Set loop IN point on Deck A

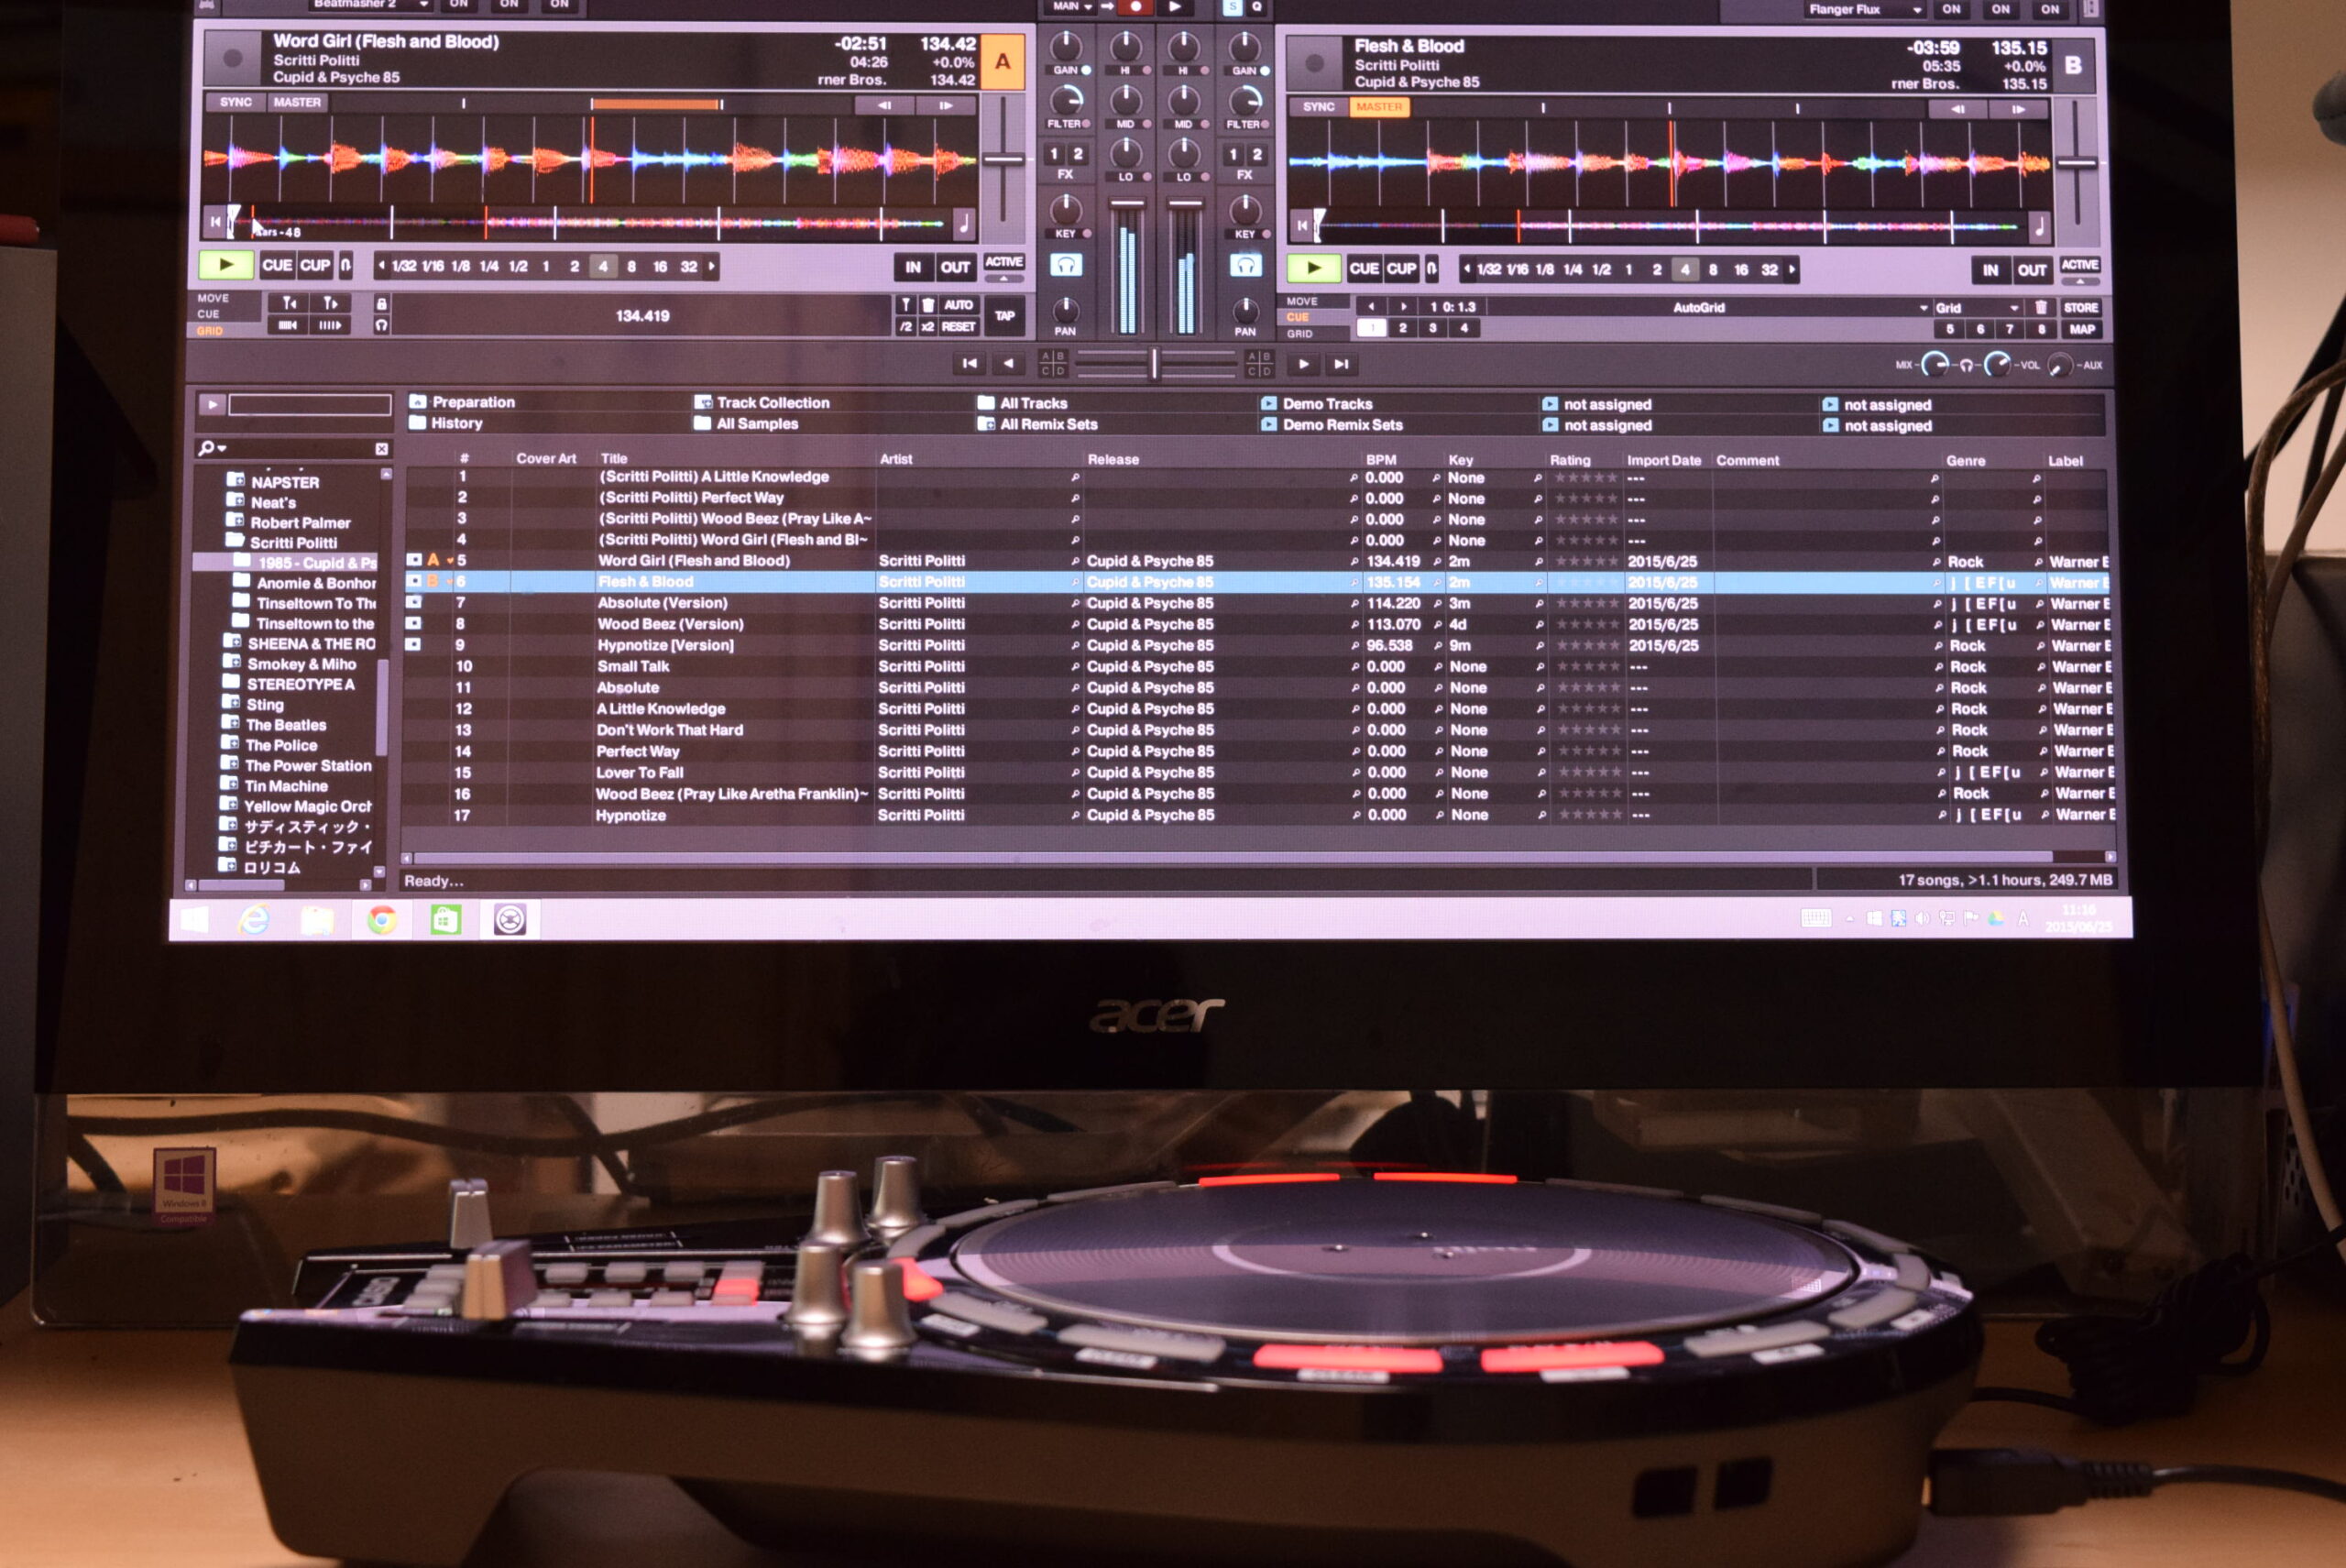point(913,267)
